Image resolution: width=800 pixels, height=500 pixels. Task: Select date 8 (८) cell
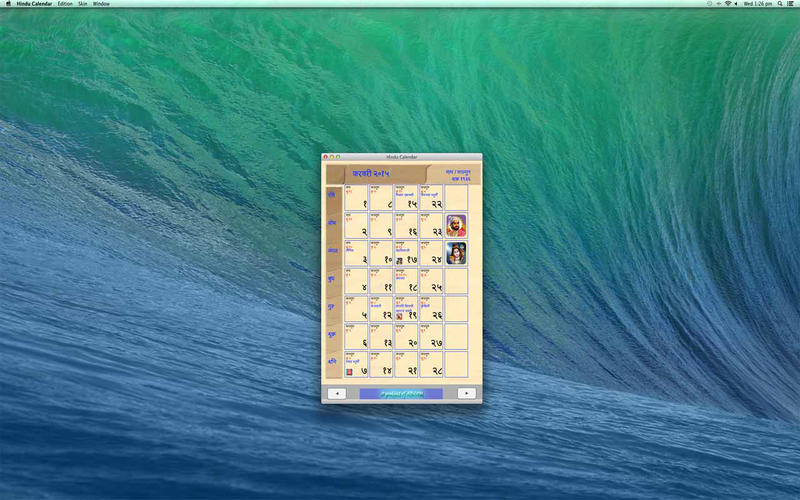click(x=381, y=197)
